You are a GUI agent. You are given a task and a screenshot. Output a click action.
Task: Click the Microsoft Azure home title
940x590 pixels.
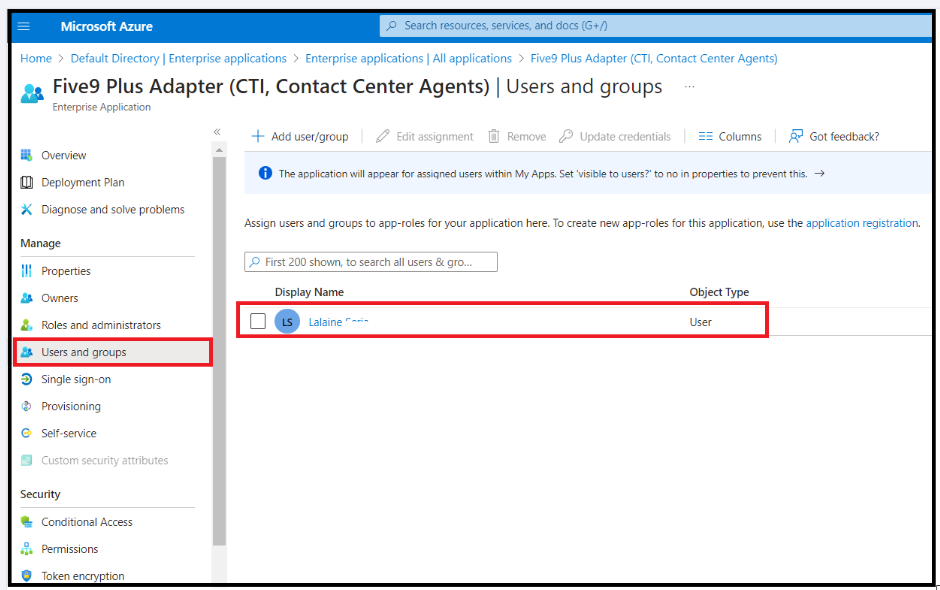point(107,26)
